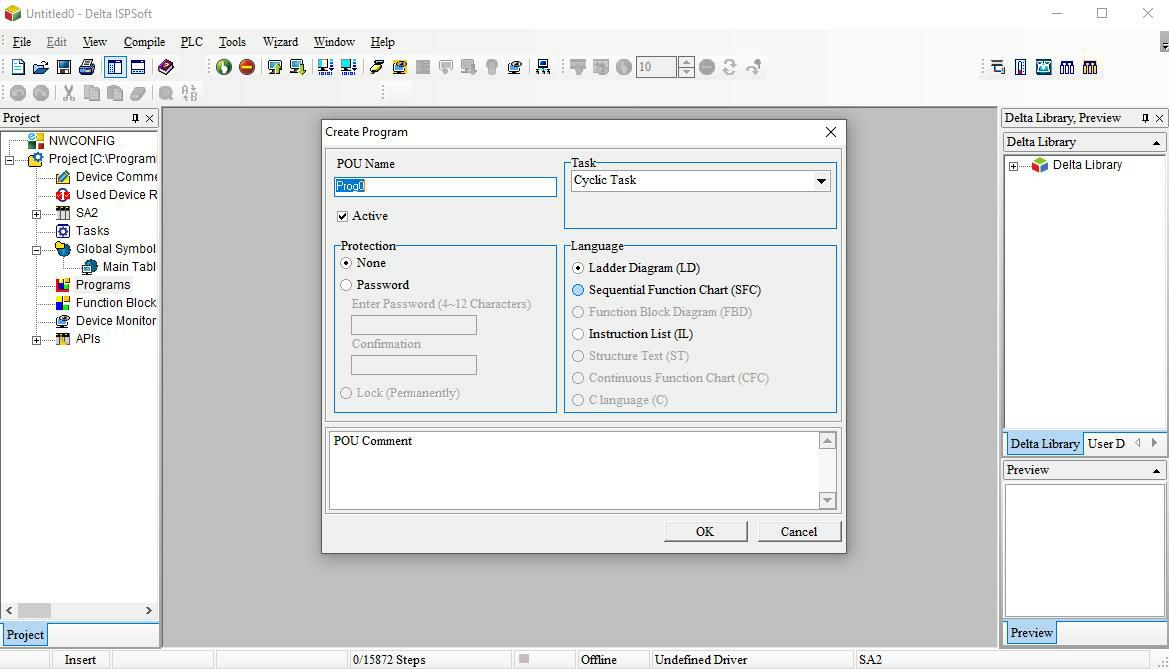
Task: Collapse the Global Symbols node
Action: tap(37, 250)
